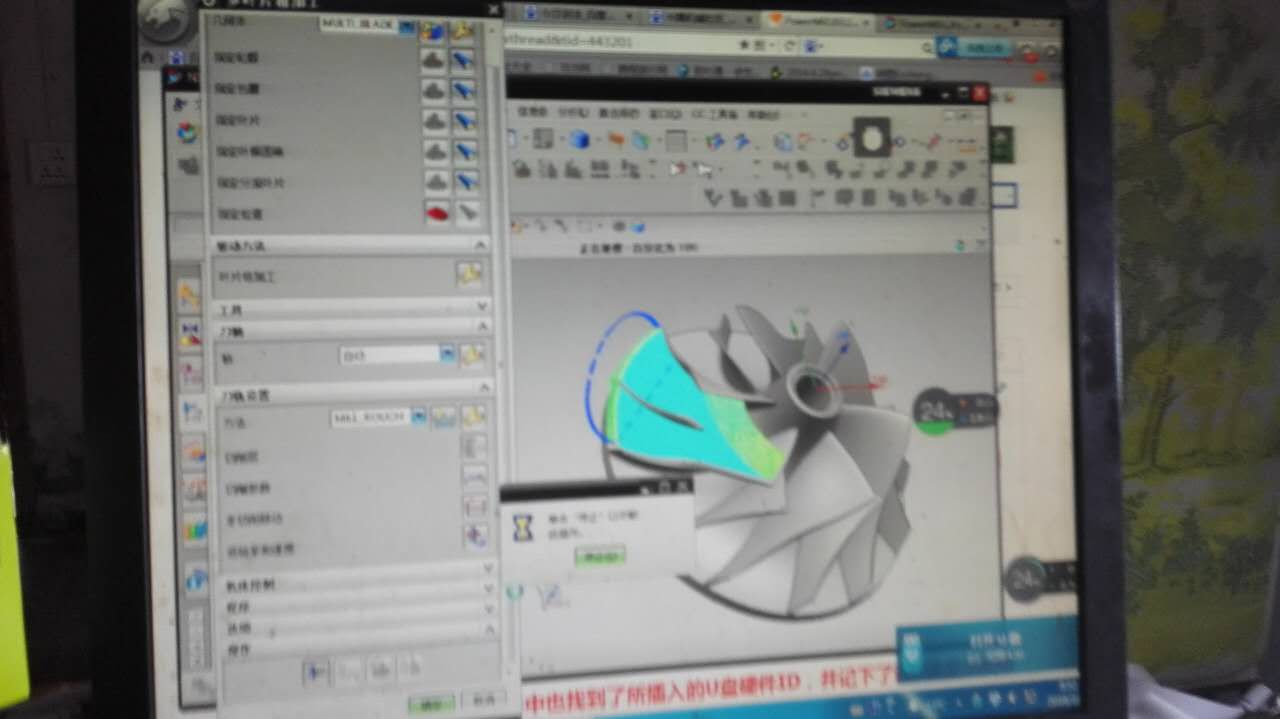
Task: Open 进给率和速度 (Feeds and Speeds) via its icon
Action: [477, 538]
